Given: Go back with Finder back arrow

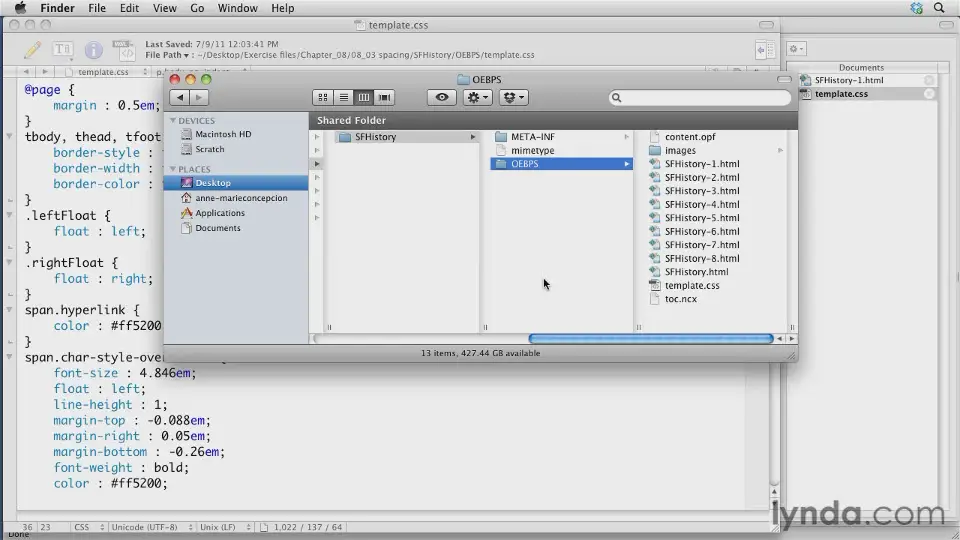Looking at the screenshot, I should point(180,97).
